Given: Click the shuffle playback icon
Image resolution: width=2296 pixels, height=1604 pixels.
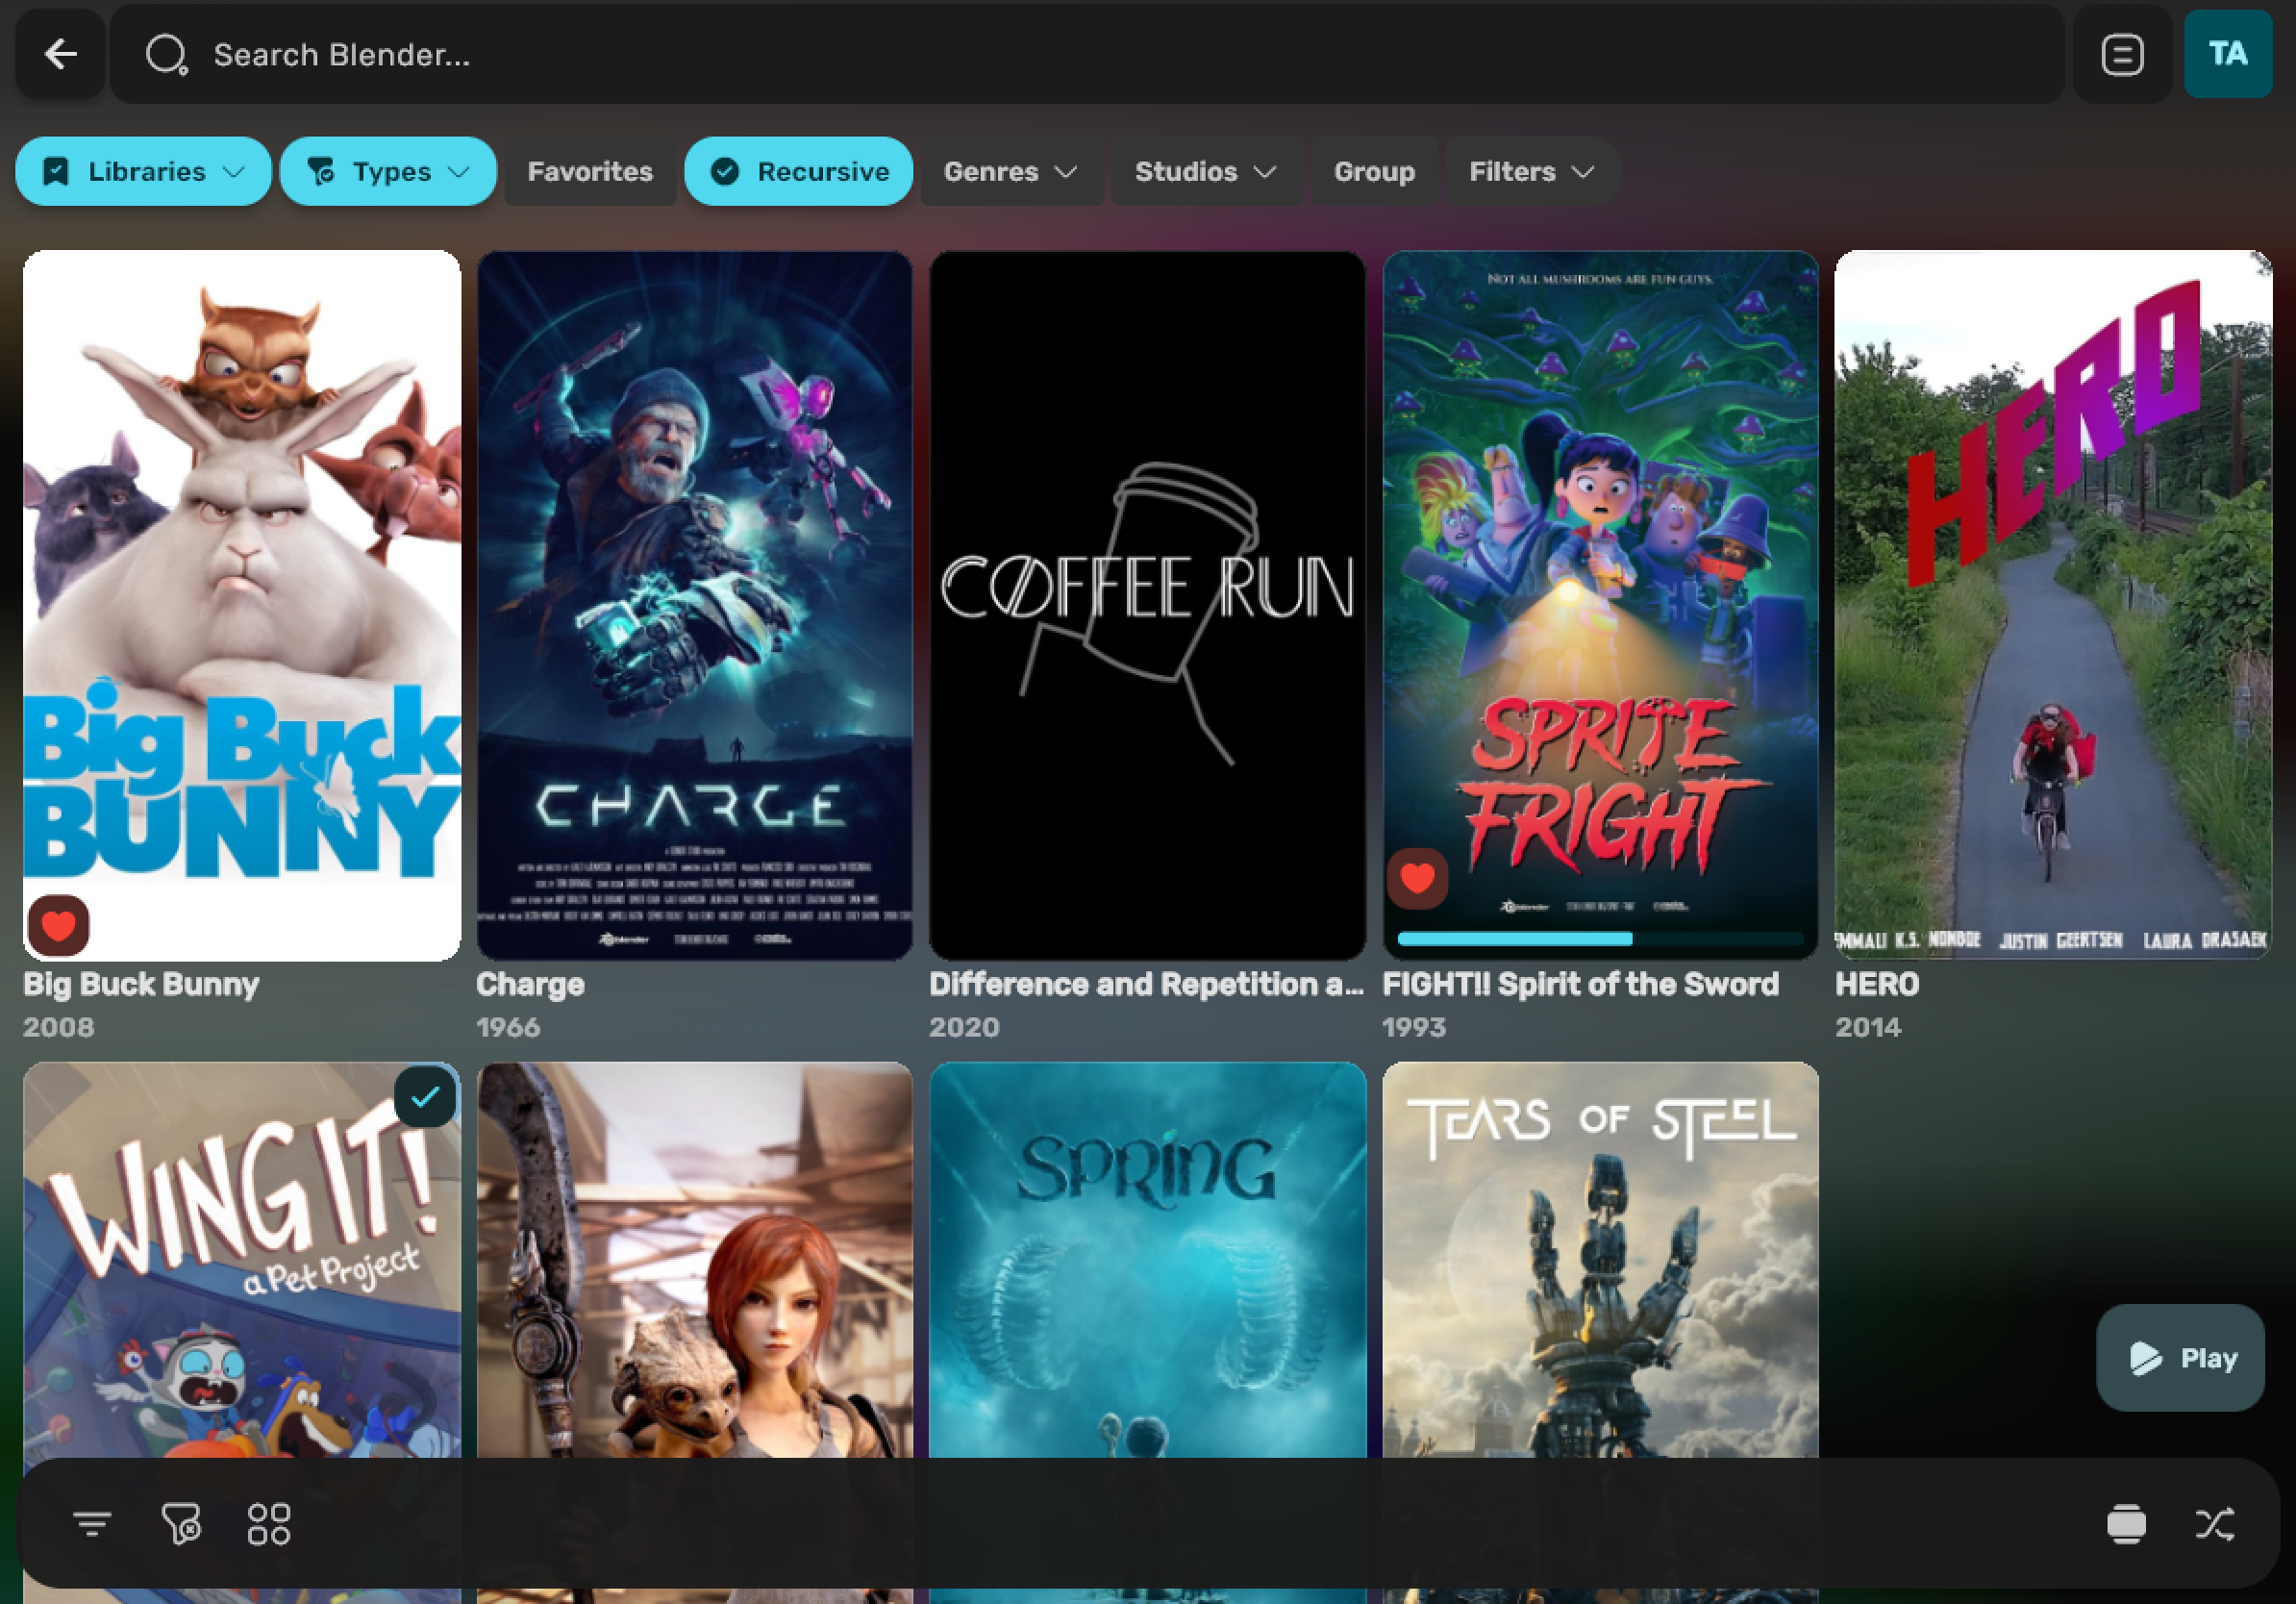Looking at the screenshot, I should tap(2214, 1524).
